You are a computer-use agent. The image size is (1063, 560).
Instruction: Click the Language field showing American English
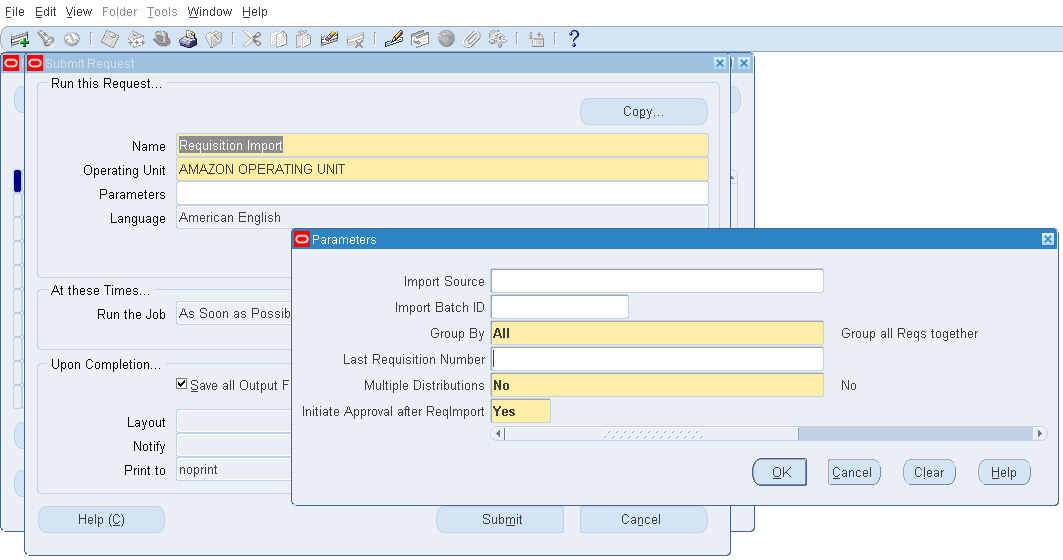coord(442,217)
